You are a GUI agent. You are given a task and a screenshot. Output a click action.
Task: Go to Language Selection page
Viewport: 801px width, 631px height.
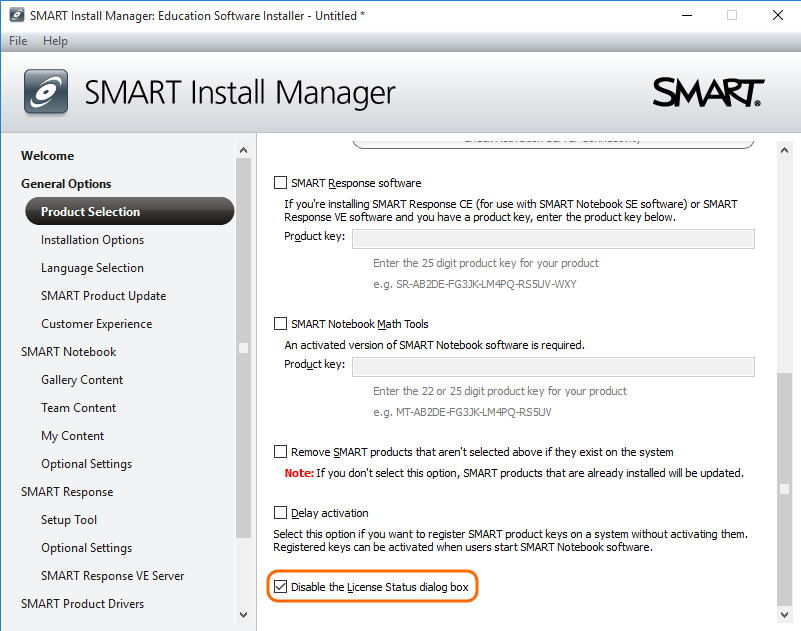coord(92,268)
